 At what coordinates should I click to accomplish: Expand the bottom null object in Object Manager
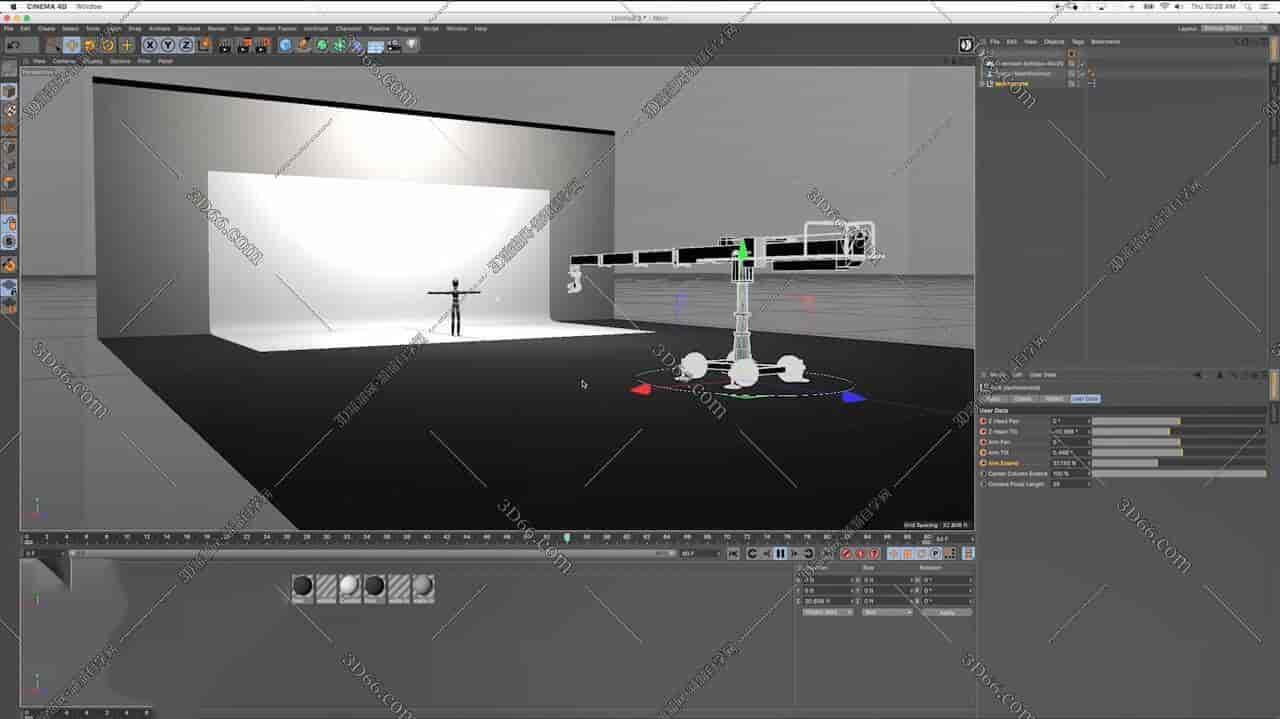(982, 84)
